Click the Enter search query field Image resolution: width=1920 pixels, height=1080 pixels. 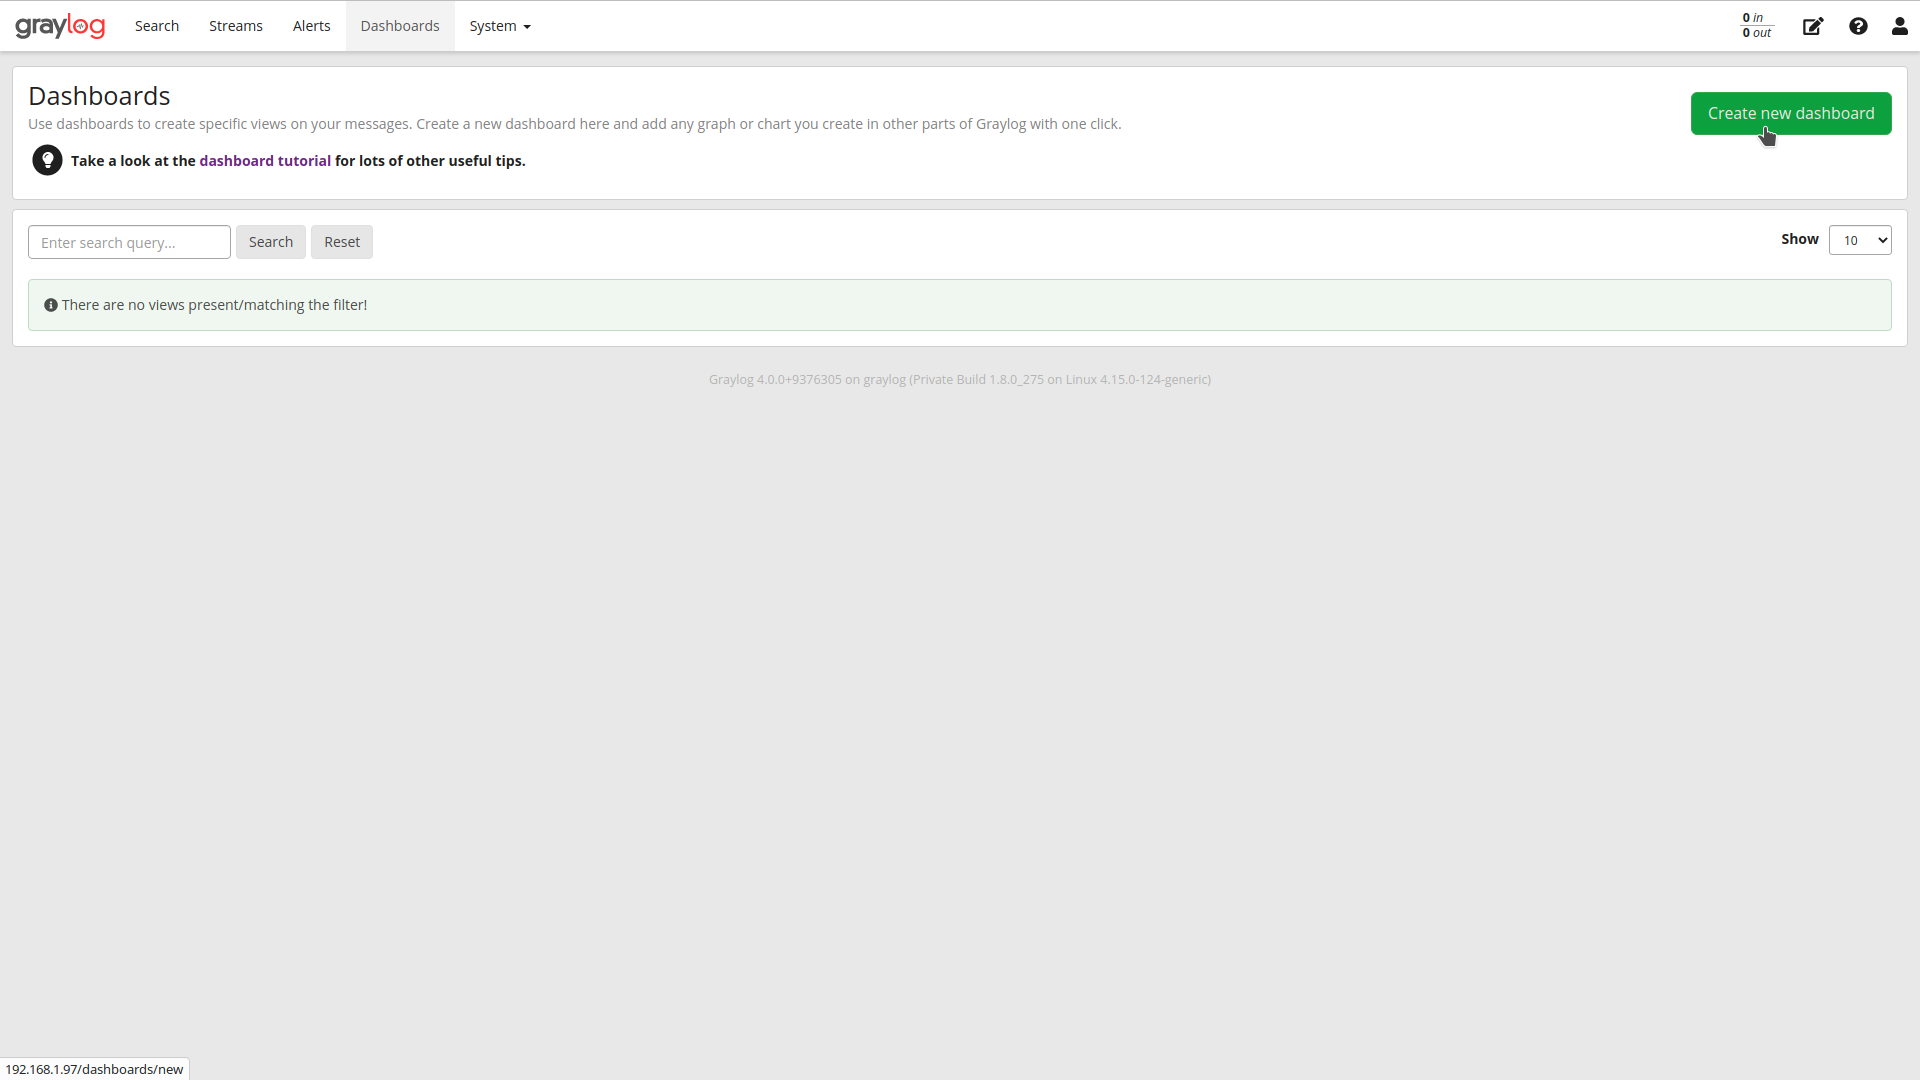point(128,242)
